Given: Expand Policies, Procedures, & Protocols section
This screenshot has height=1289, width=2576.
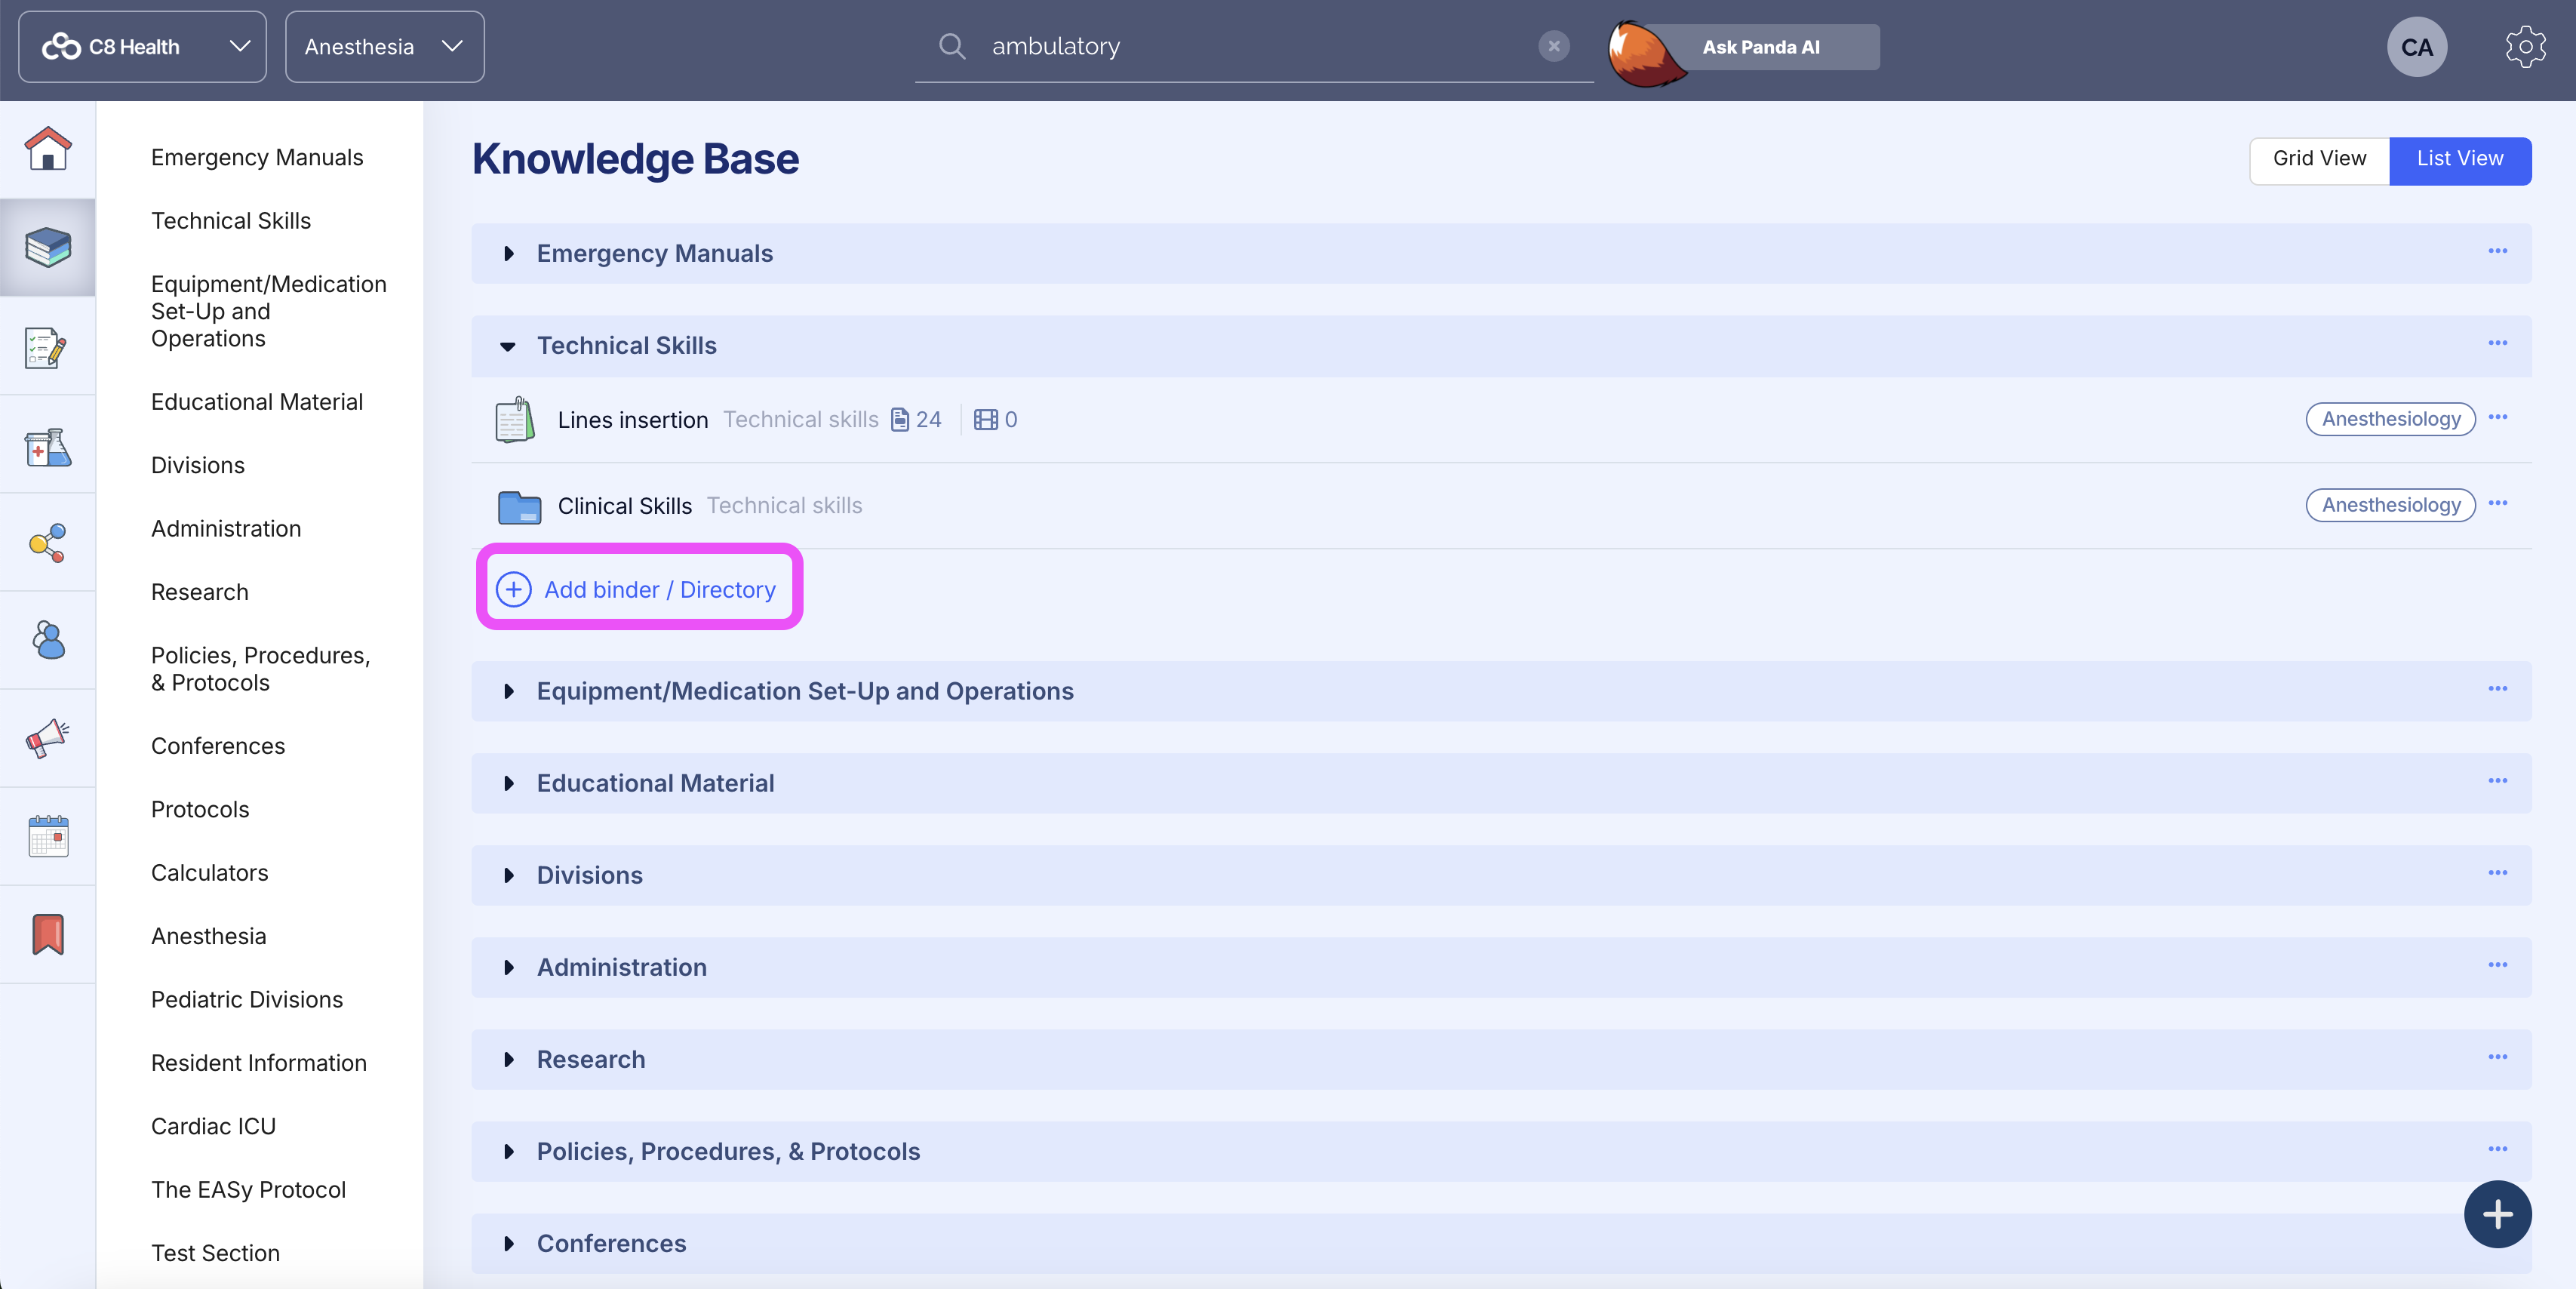Looking at the screenshot, I should [508, 1152].
